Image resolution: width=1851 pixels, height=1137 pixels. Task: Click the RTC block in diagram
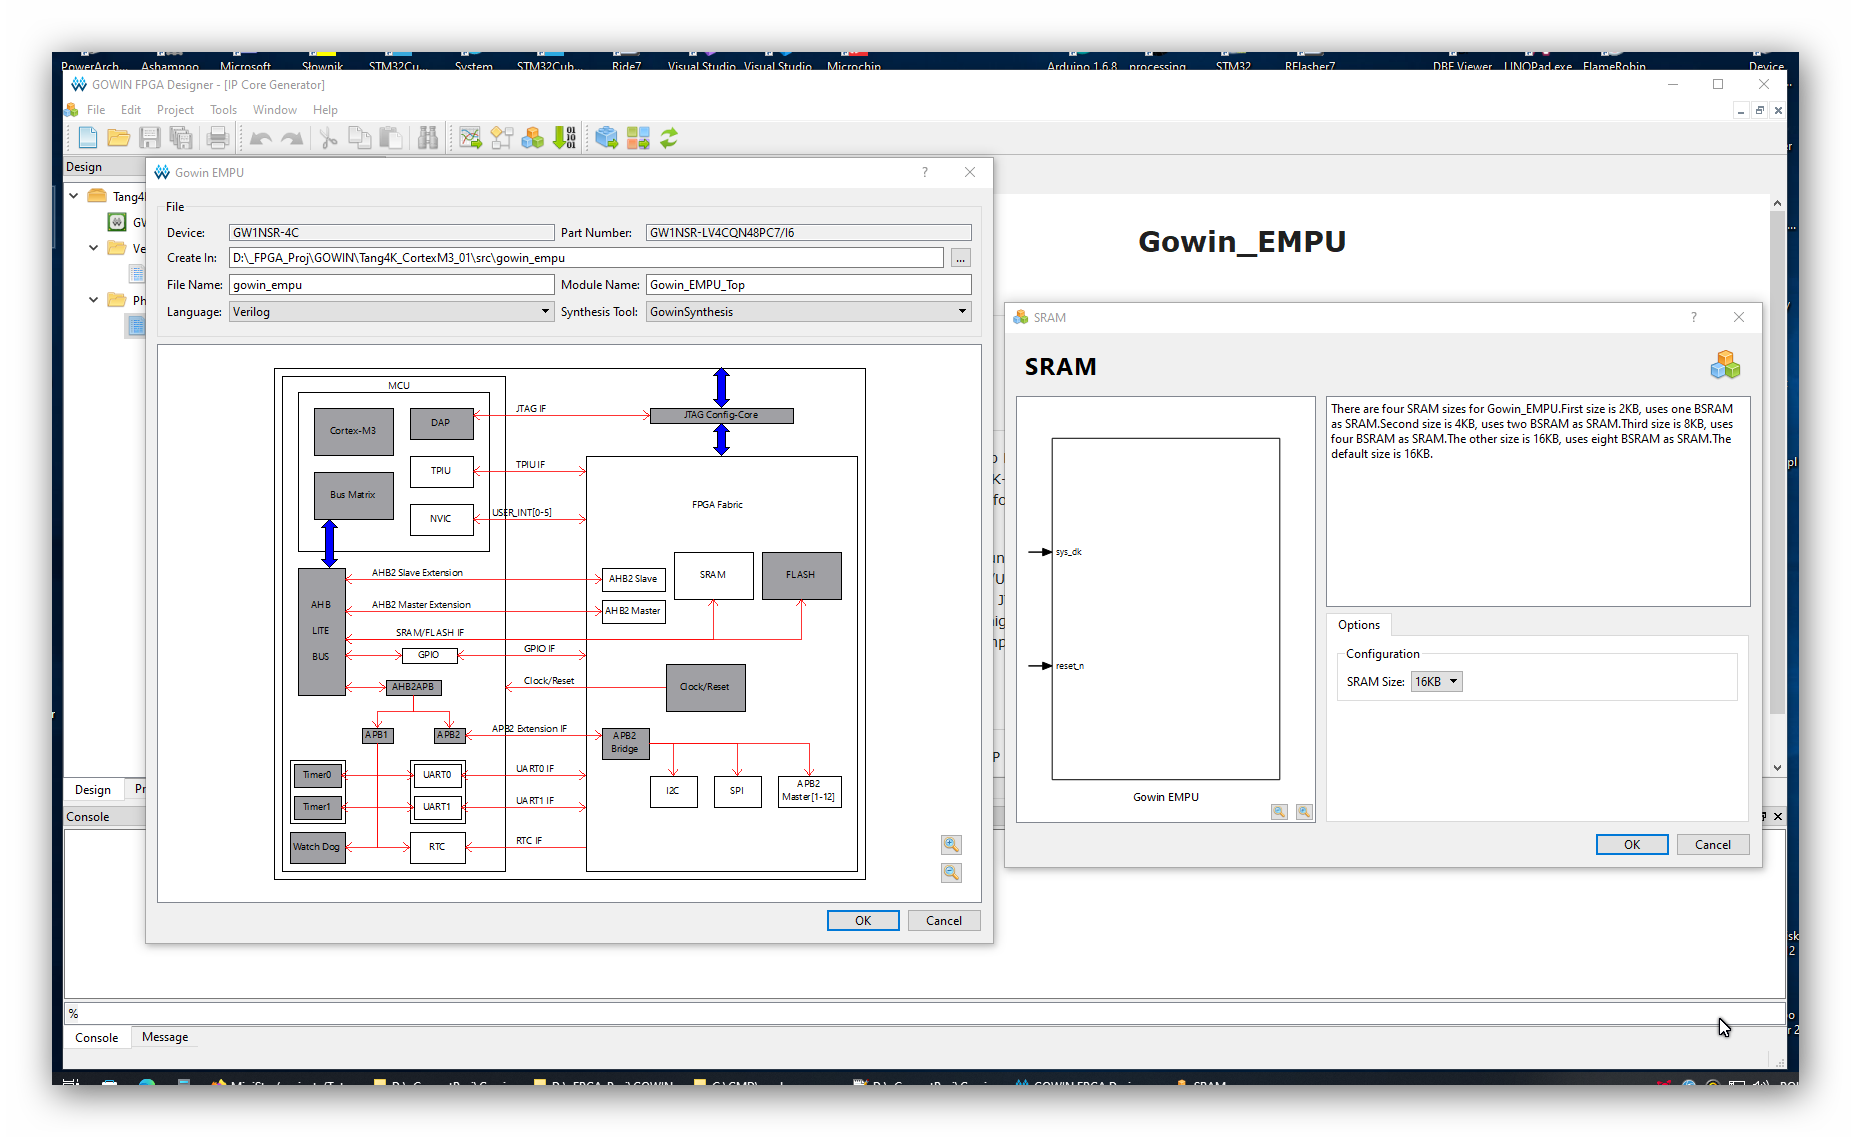click(x=437, y=847)
